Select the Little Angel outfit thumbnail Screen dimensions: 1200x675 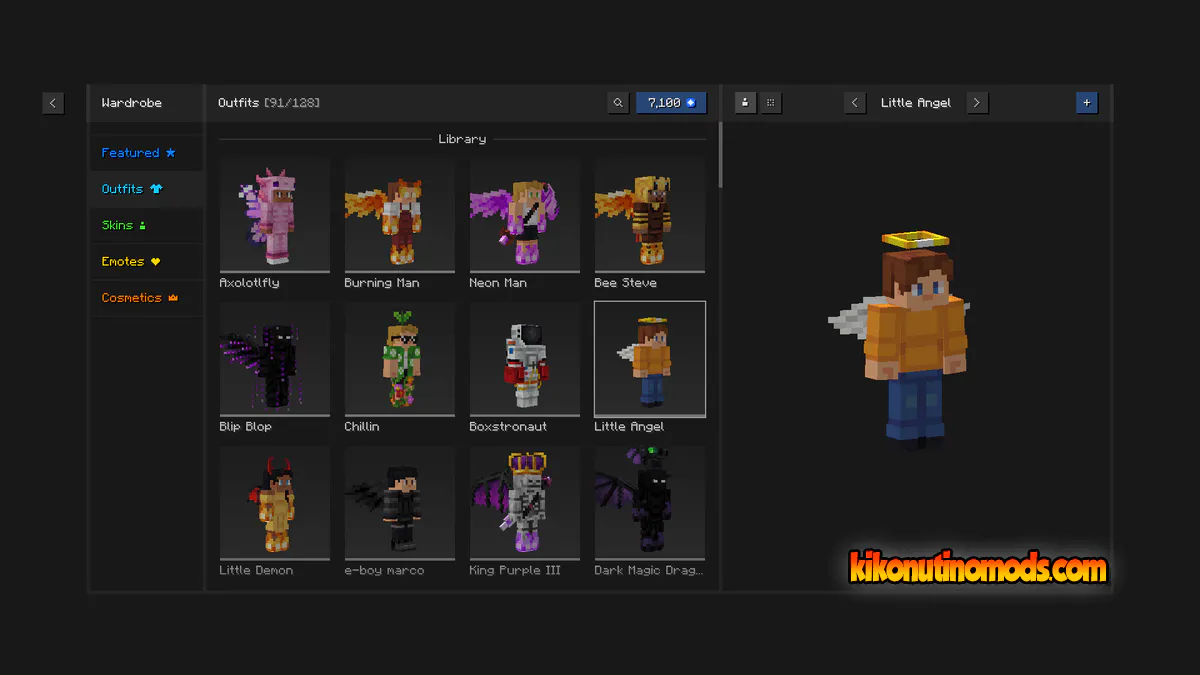(x=650, y=359)
